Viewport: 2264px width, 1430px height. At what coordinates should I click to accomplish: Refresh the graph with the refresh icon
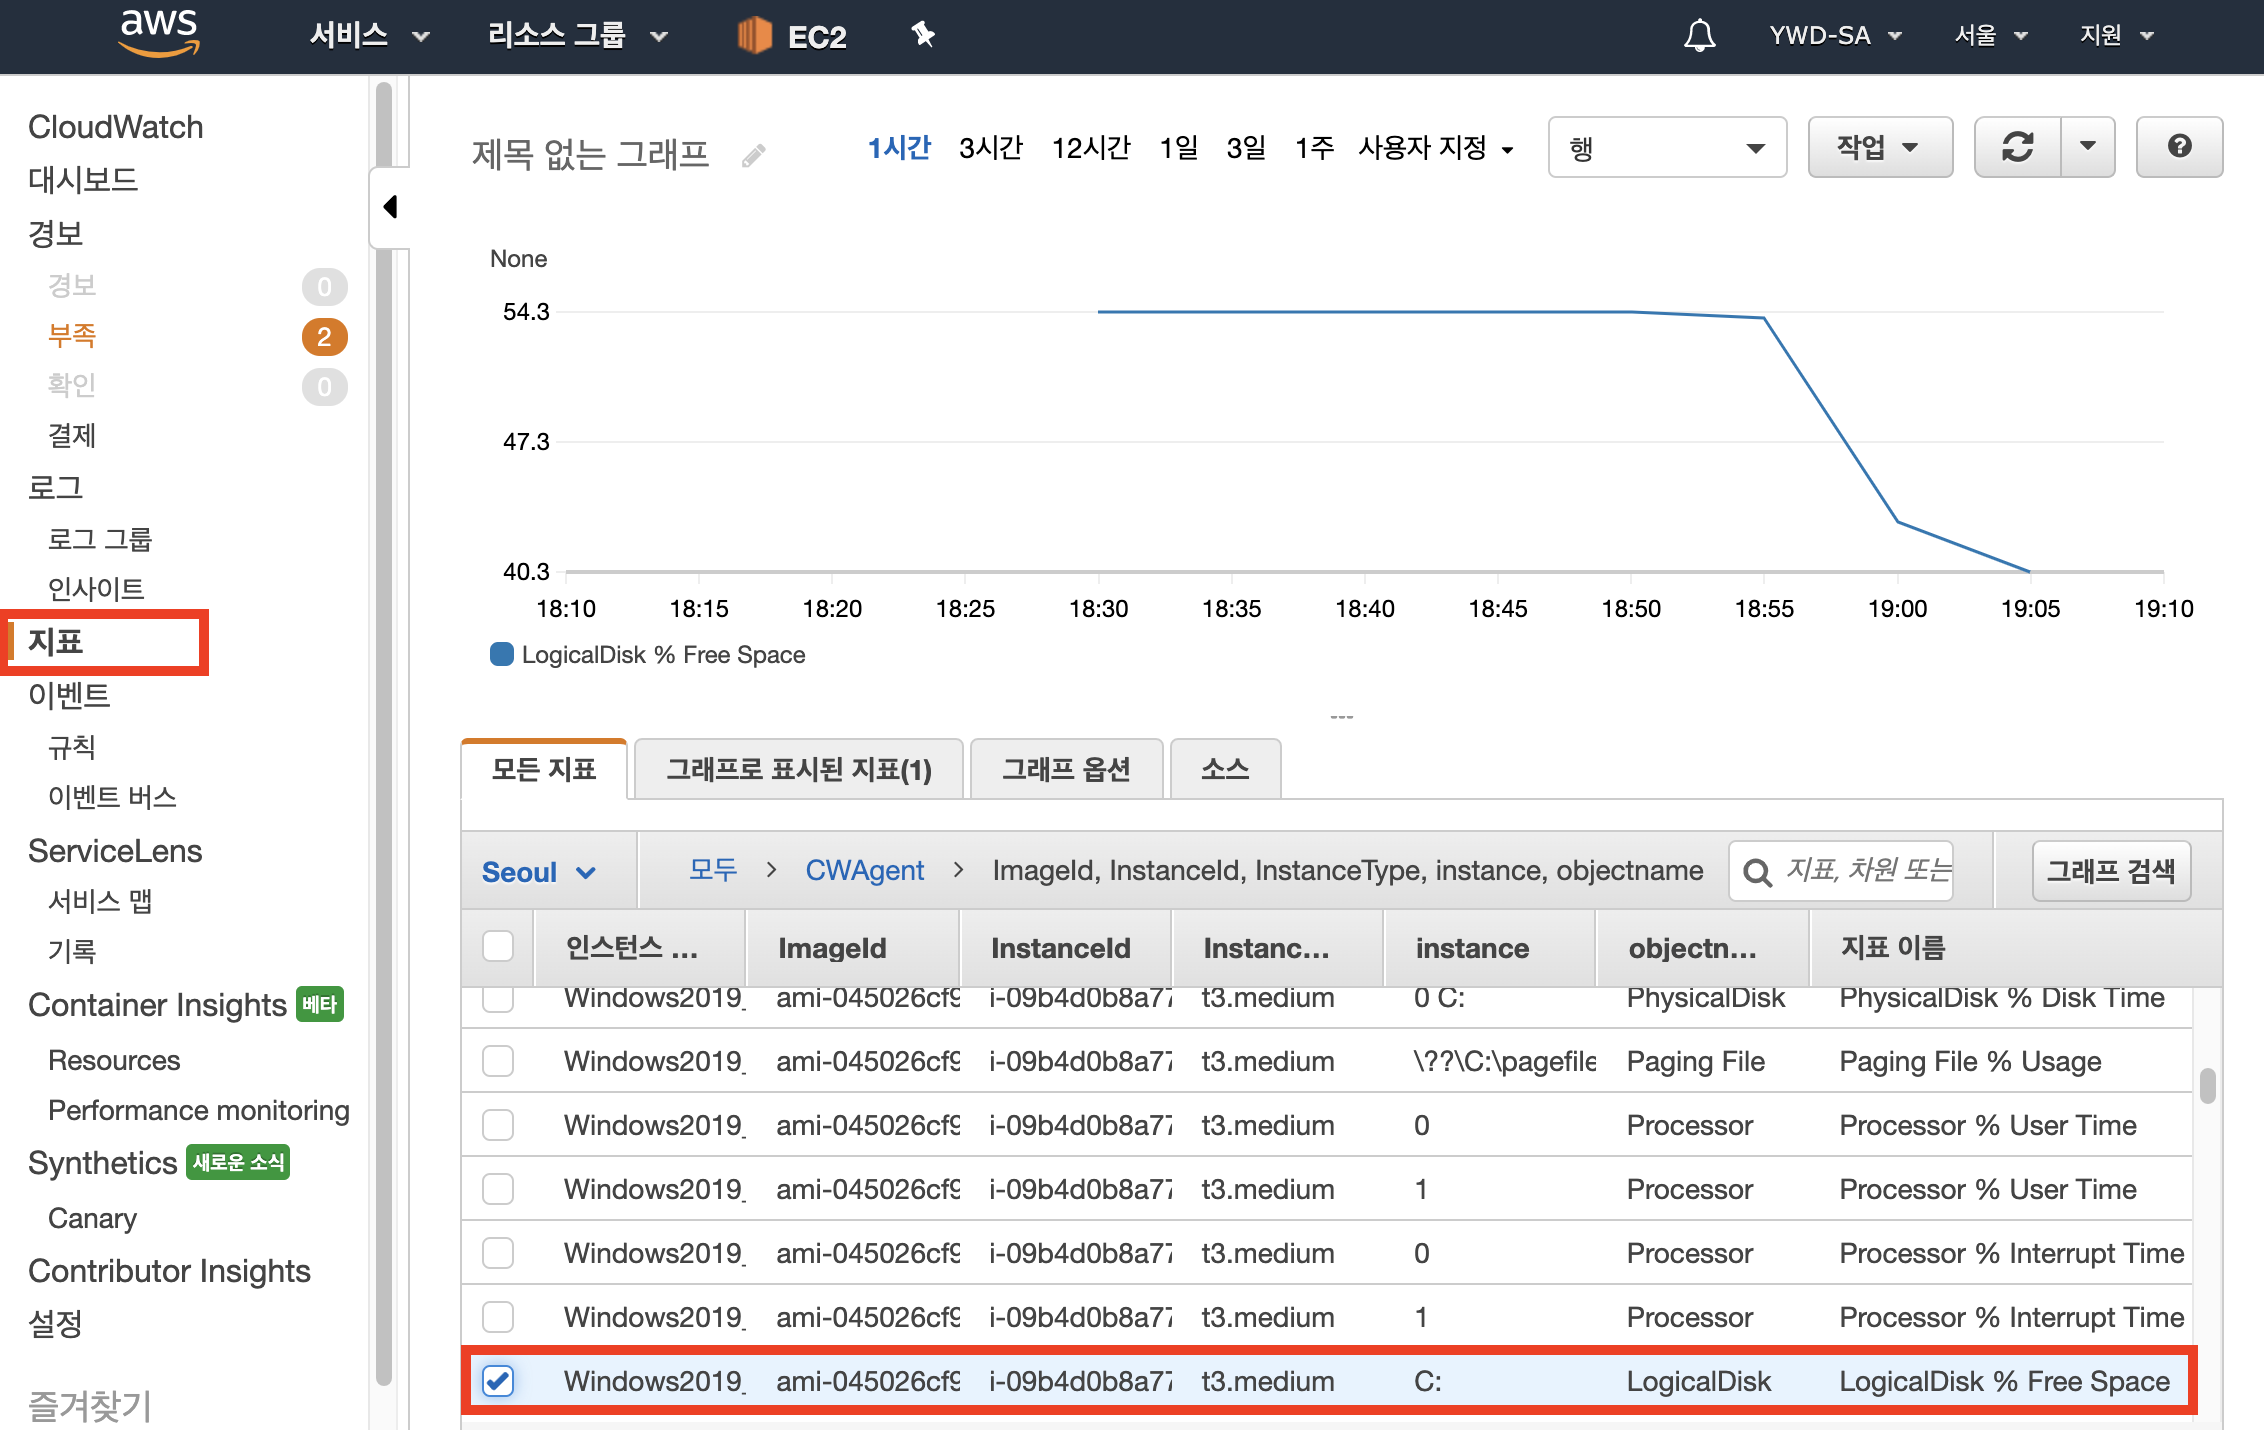tap(2017, 147)
